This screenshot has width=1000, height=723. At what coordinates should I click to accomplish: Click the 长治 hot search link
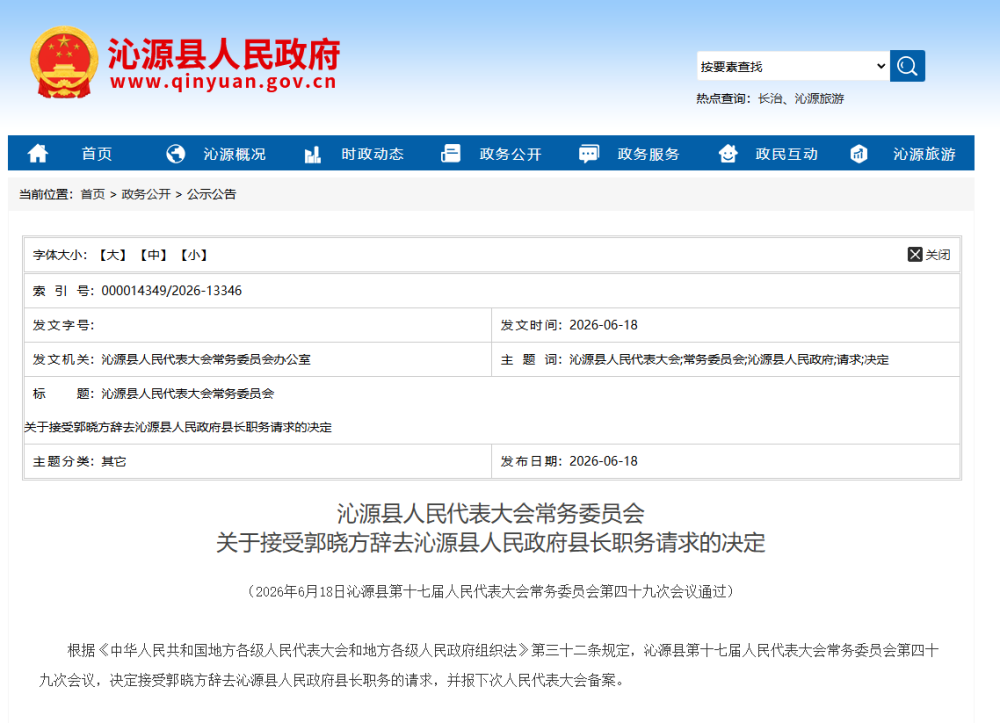tap(770, 99)
